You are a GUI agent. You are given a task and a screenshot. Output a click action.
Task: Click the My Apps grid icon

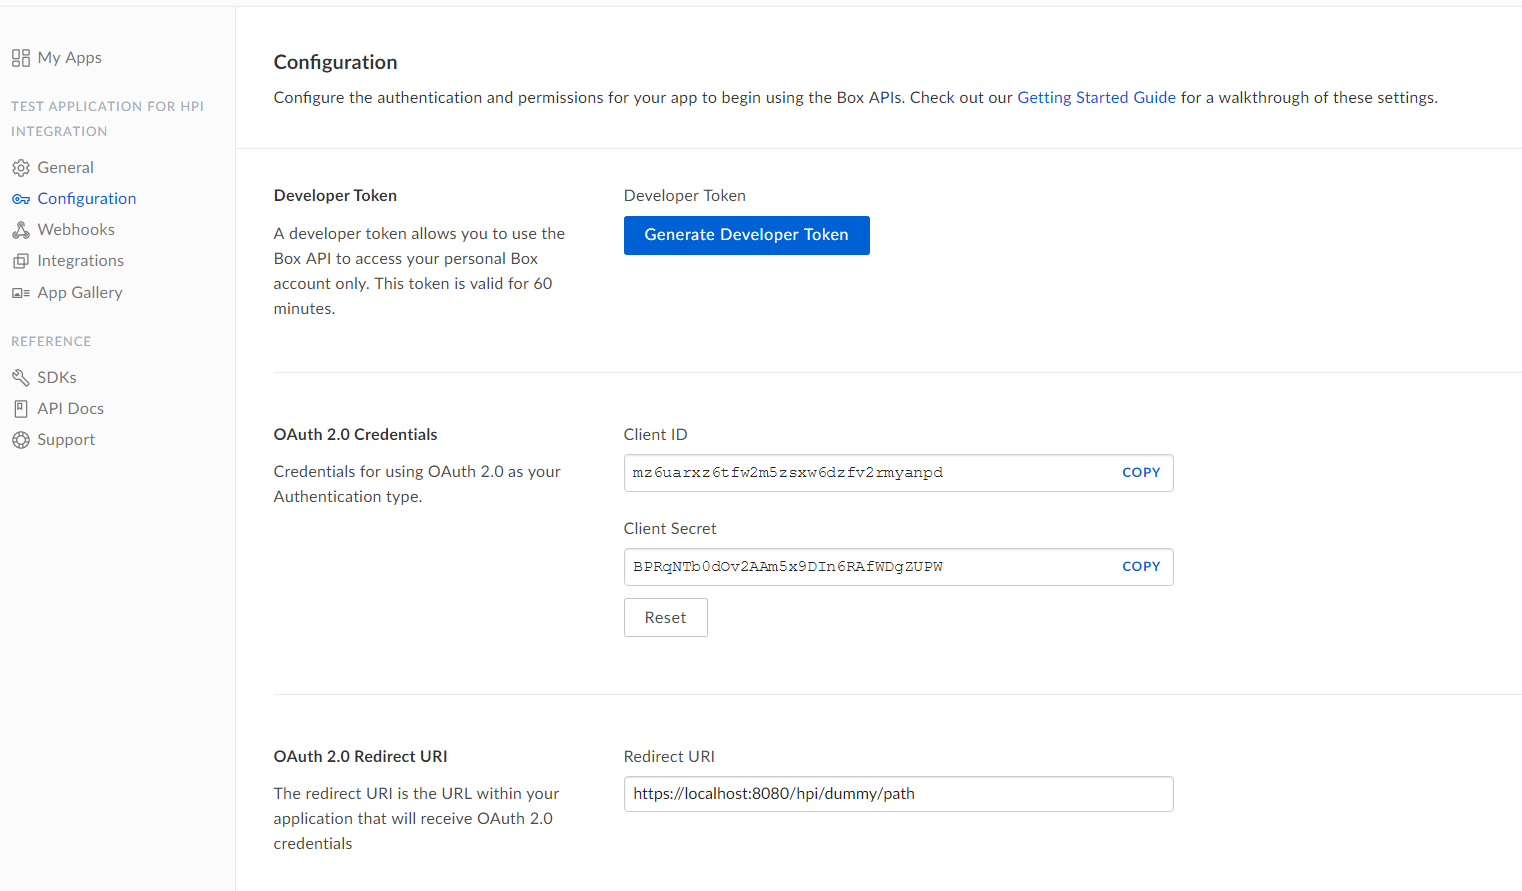[x=20, y=58]
